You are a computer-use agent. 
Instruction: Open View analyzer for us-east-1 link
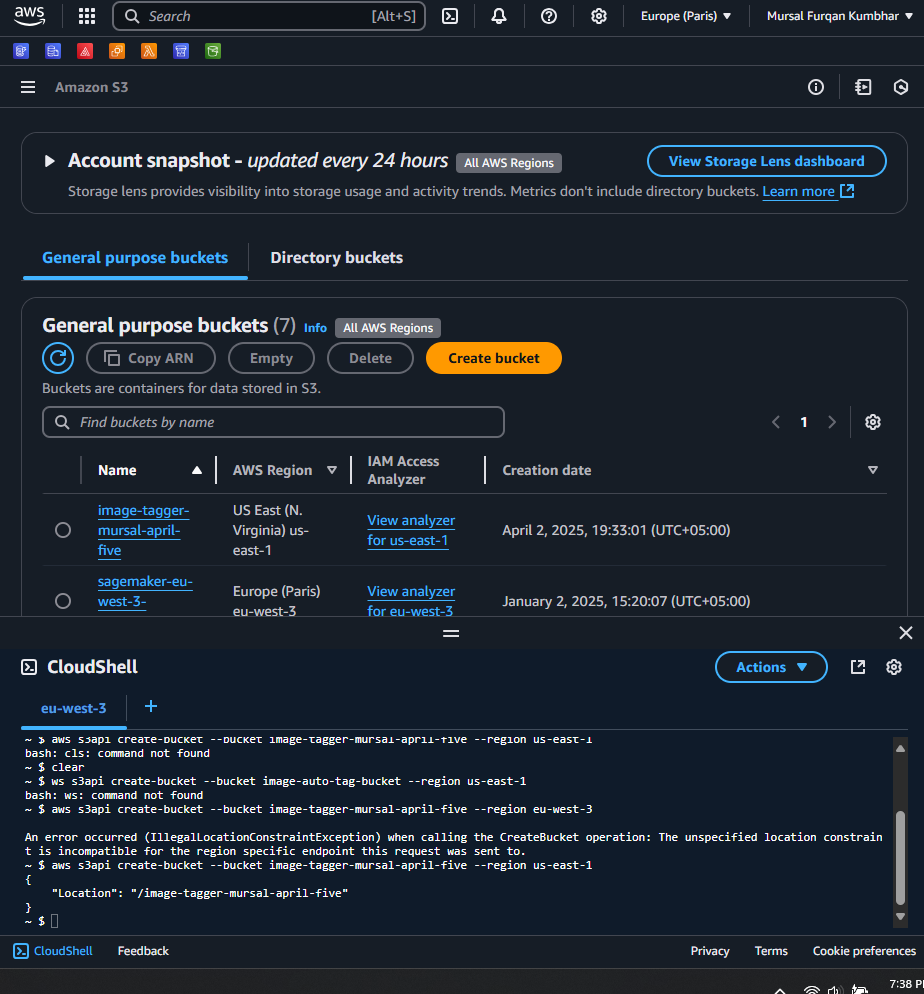click(x=411, y=530)
